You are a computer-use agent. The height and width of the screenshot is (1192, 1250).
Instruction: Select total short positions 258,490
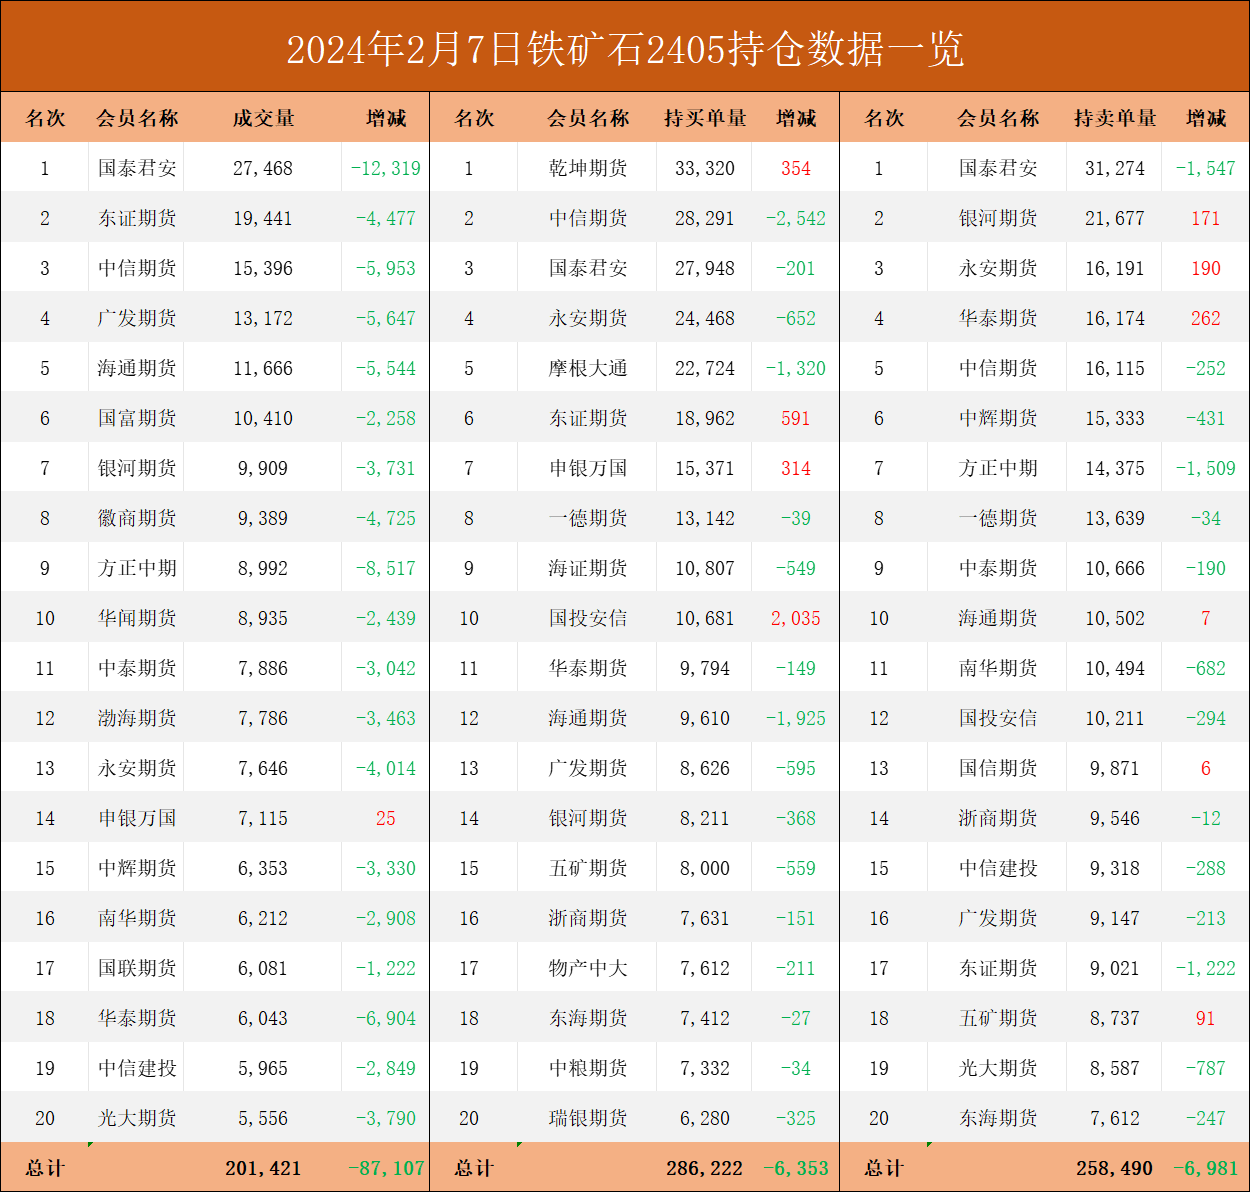(1115, 1168)
